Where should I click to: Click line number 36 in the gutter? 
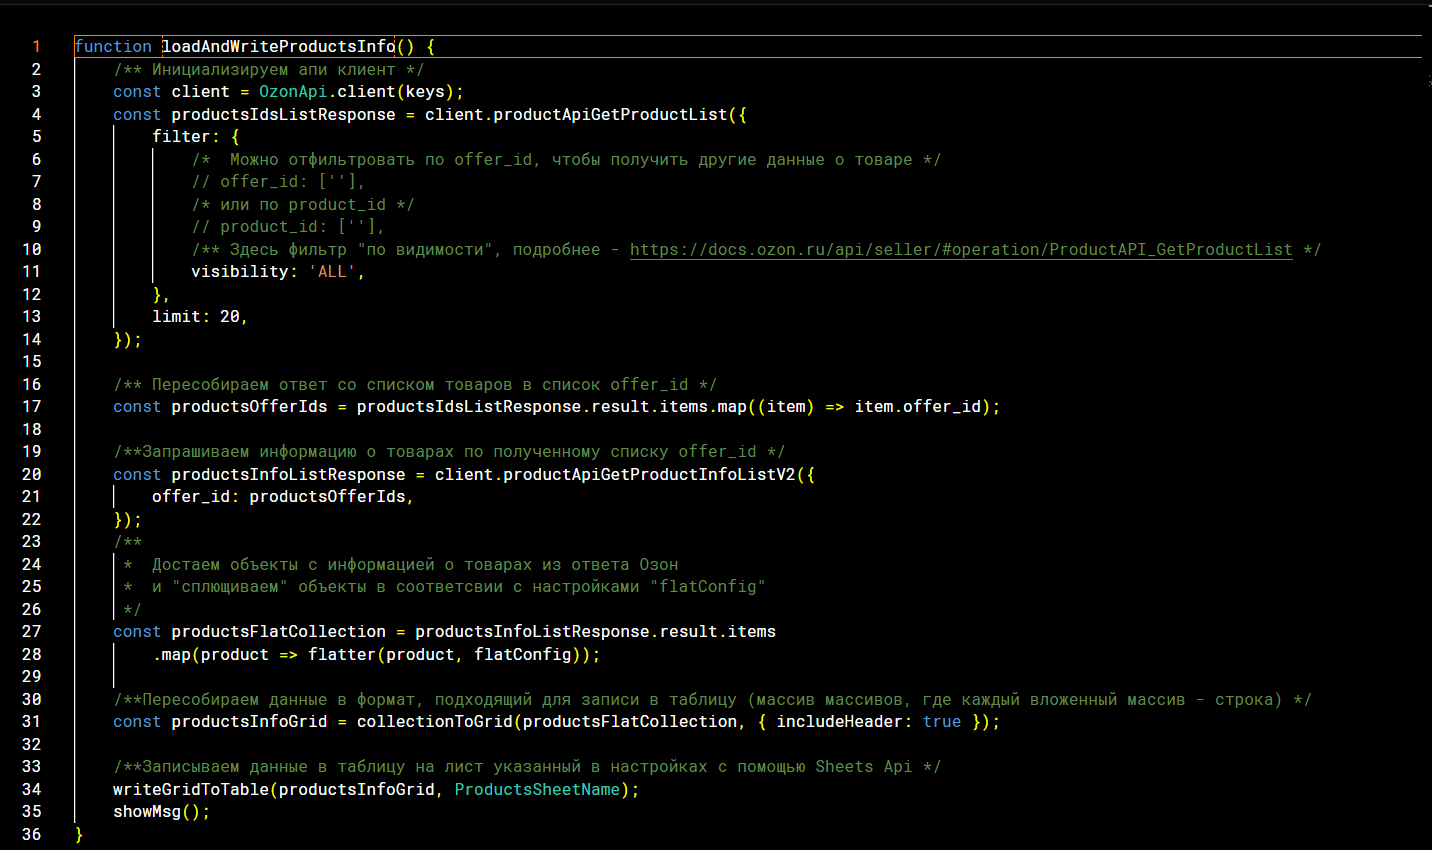(x=32, y=835)
